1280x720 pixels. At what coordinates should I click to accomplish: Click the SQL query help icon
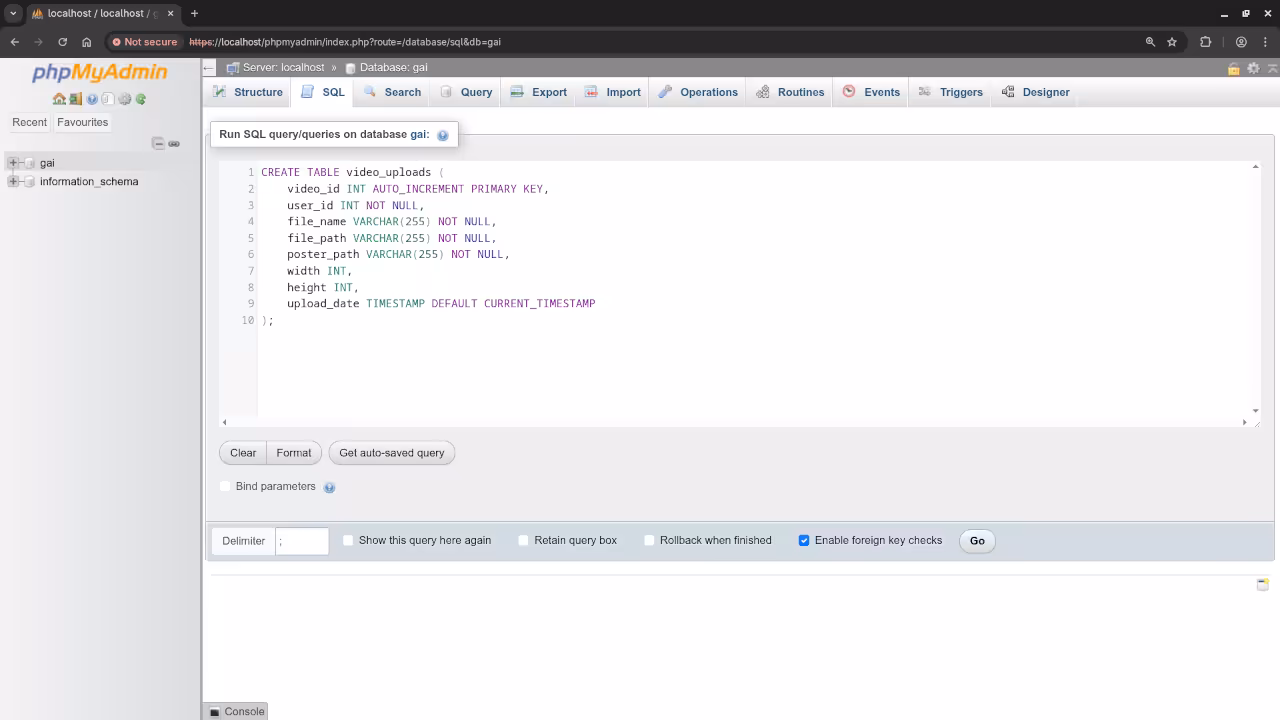tap(442, 135)
